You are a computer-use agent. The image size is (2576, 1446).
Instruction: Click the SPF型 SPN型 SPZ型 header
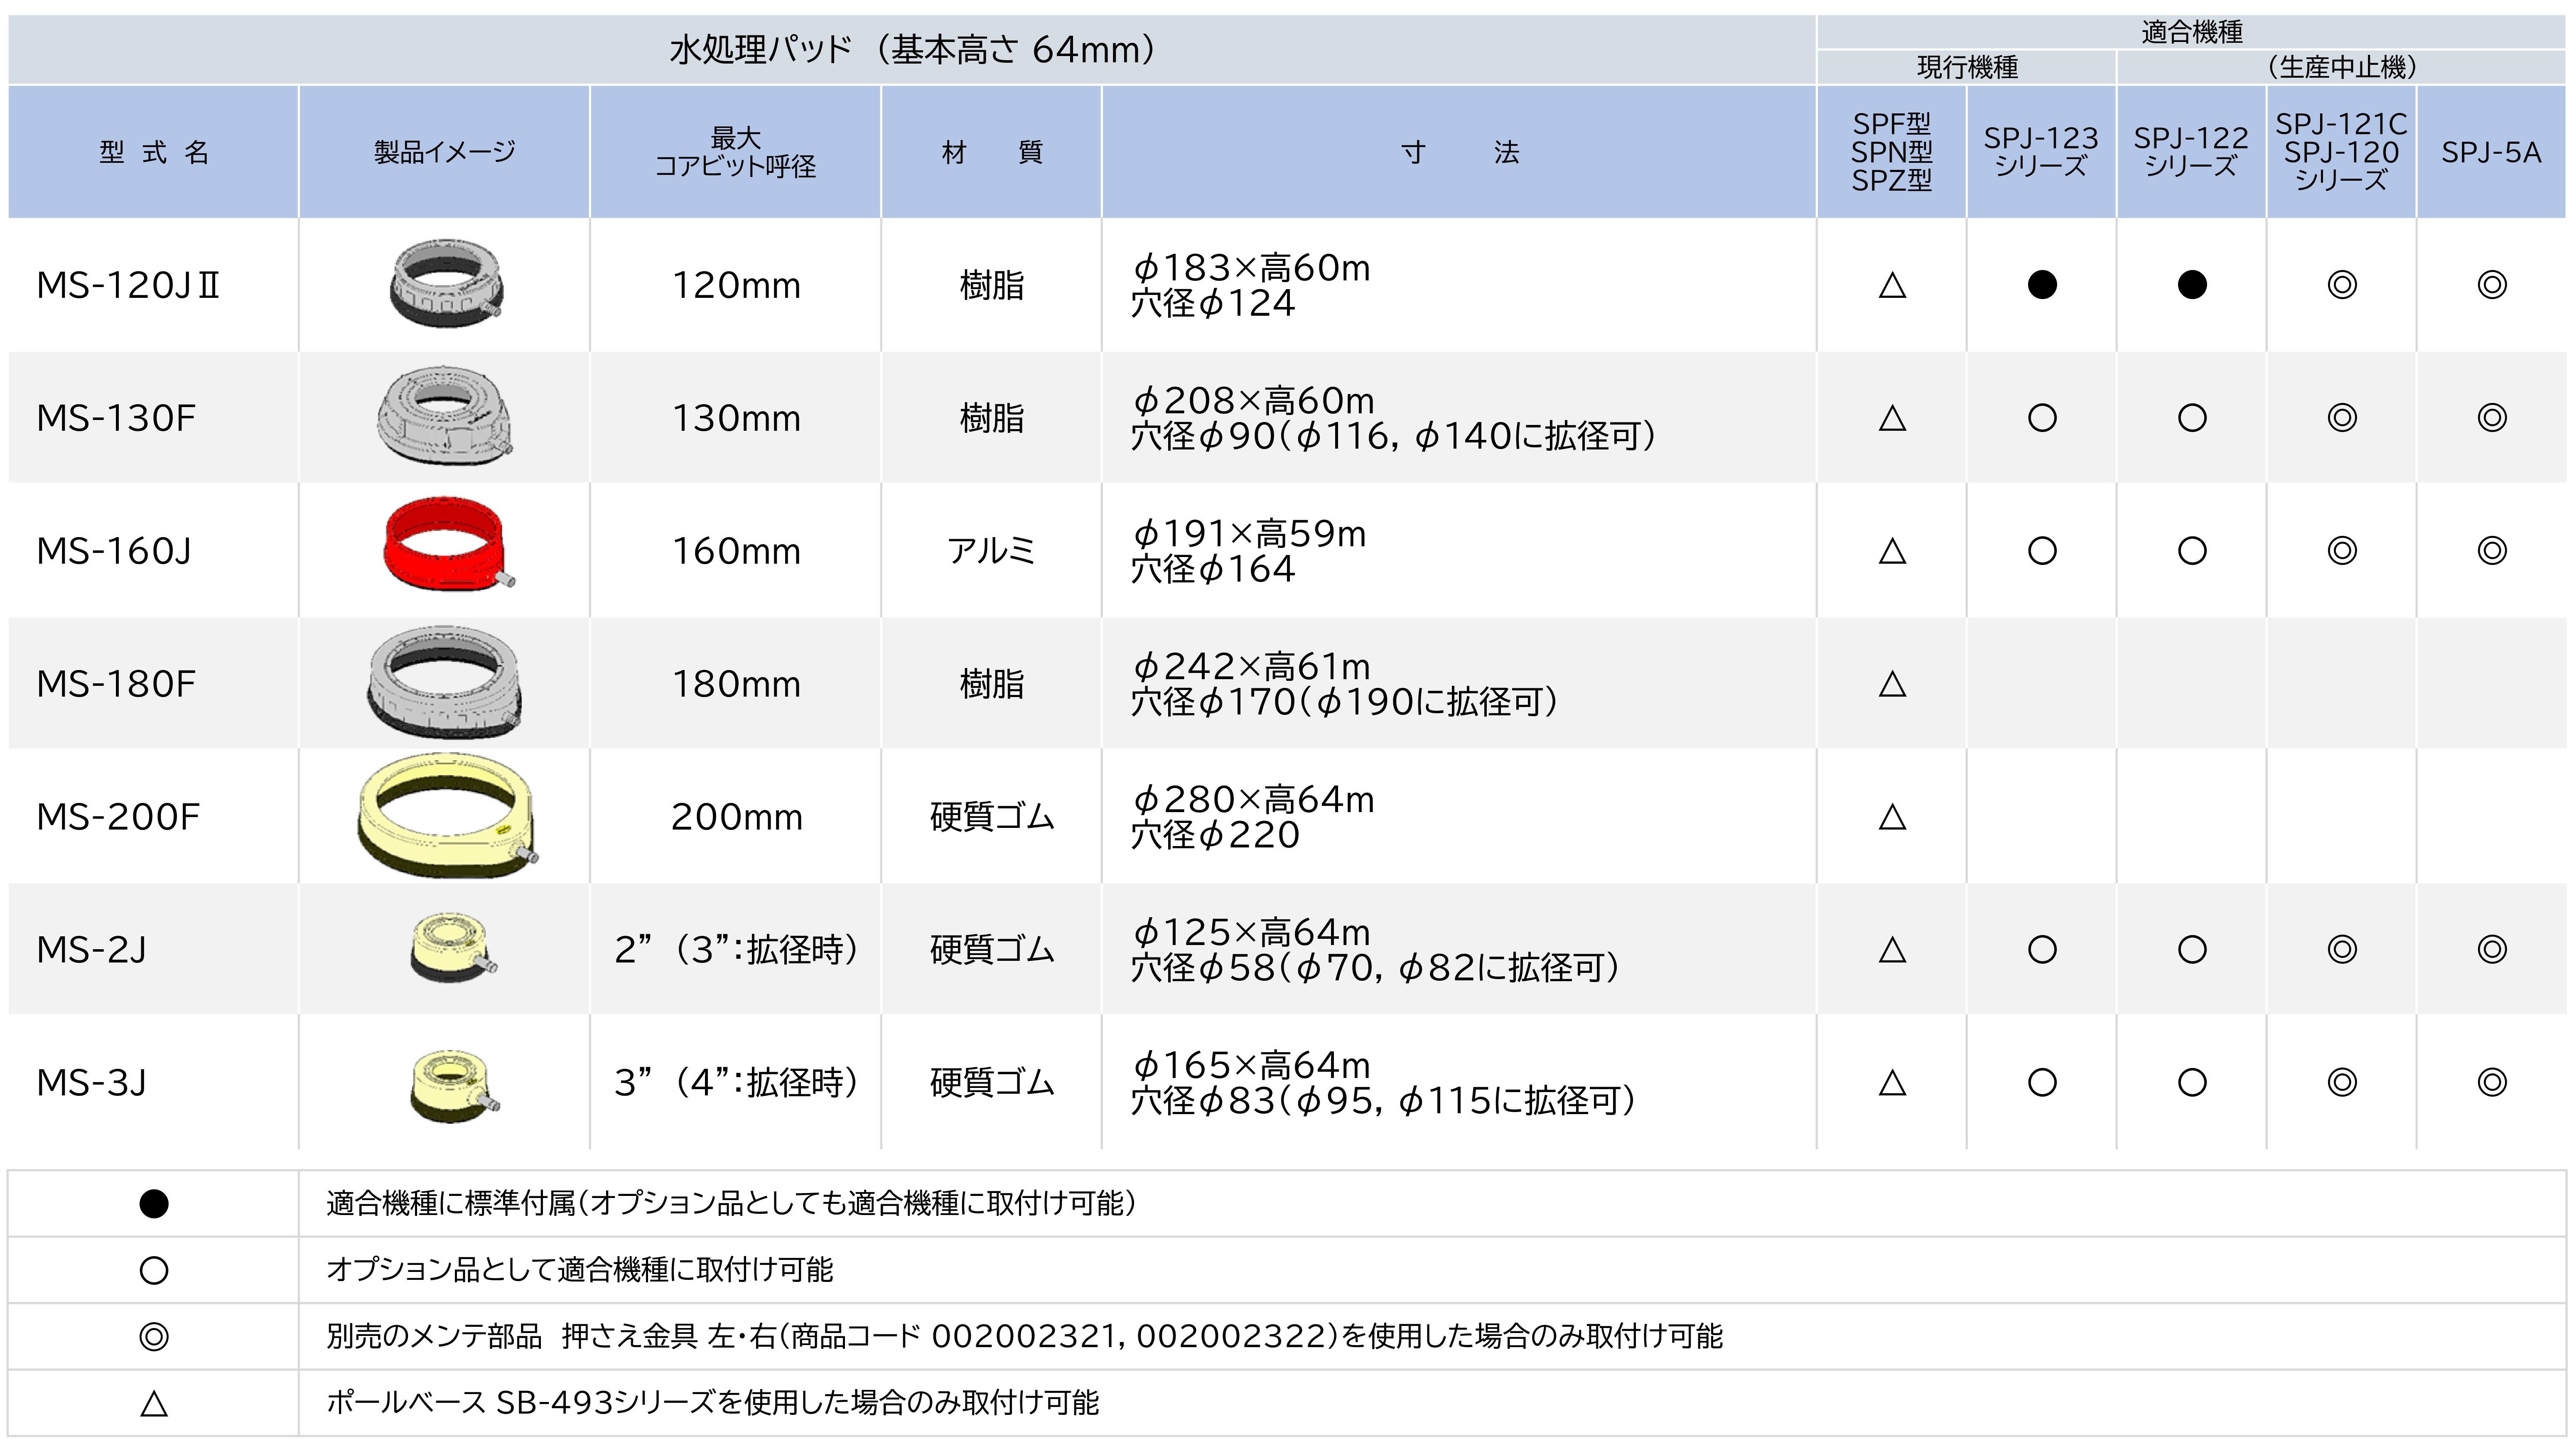click(x=1892, y=152)
